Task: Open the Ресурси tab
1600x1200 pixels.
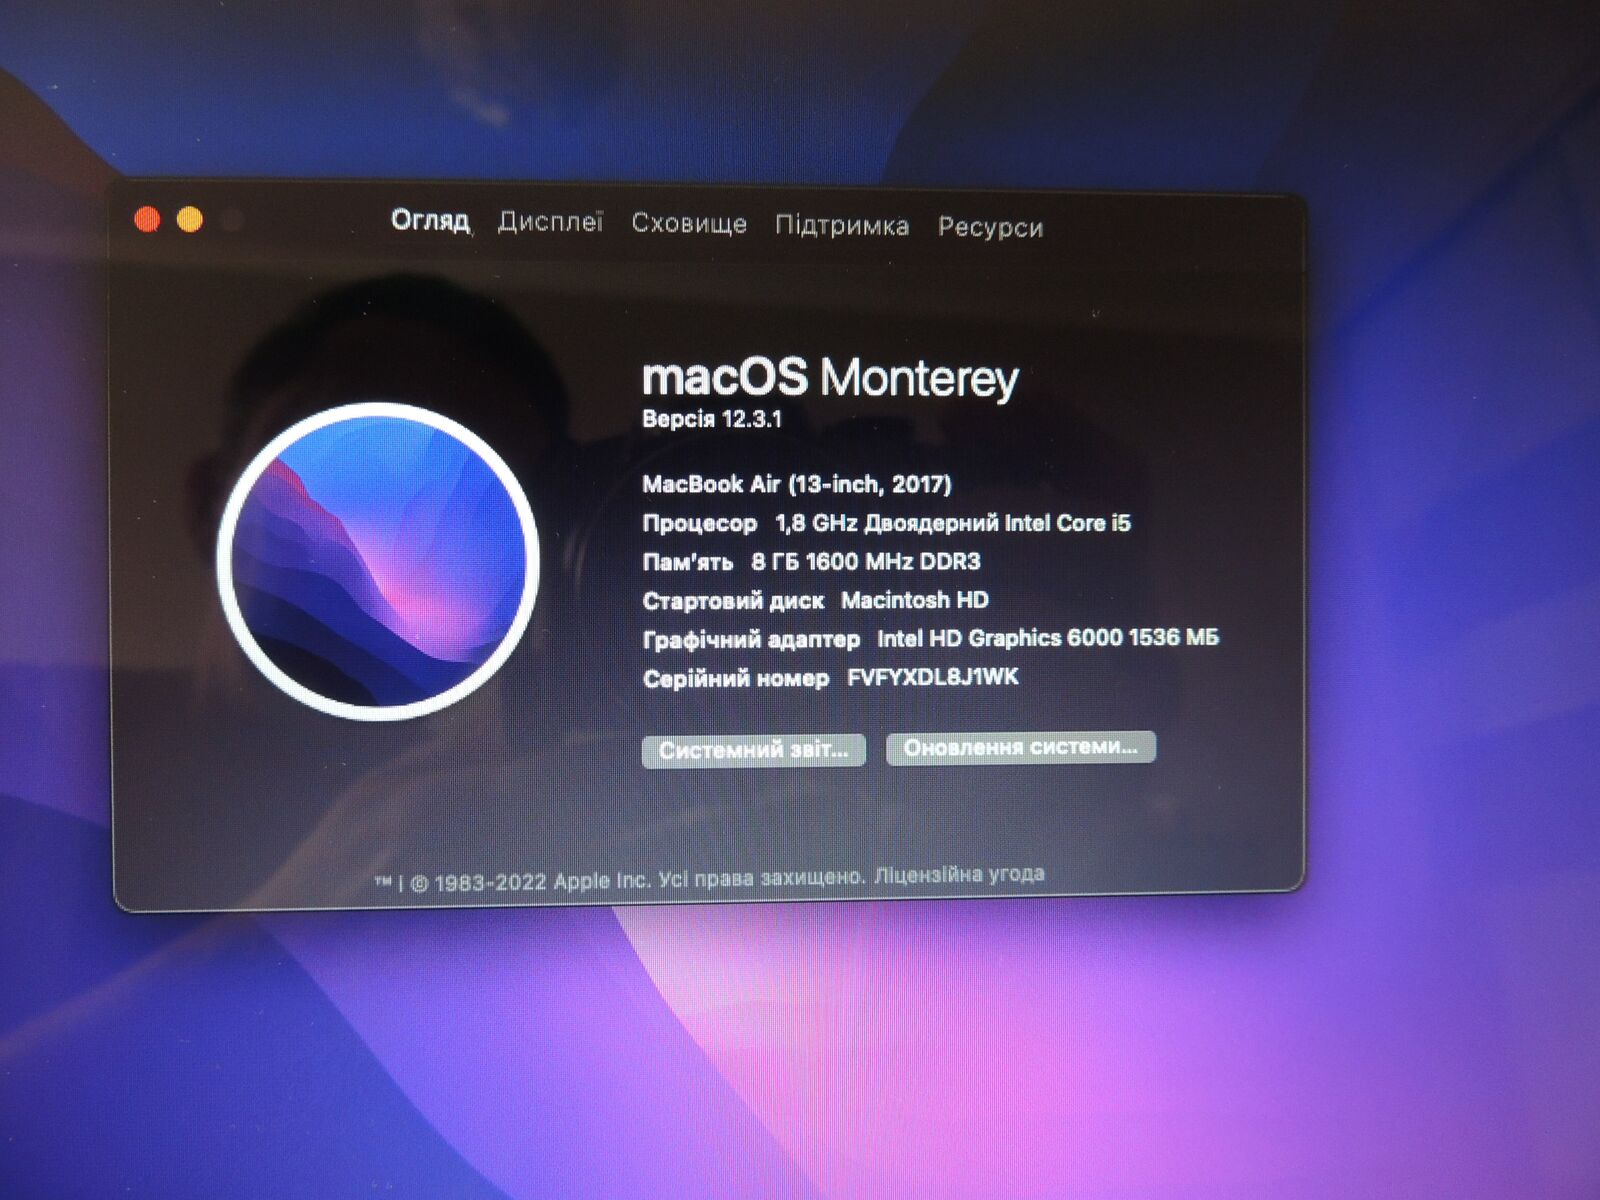Action: coord(990,227)
